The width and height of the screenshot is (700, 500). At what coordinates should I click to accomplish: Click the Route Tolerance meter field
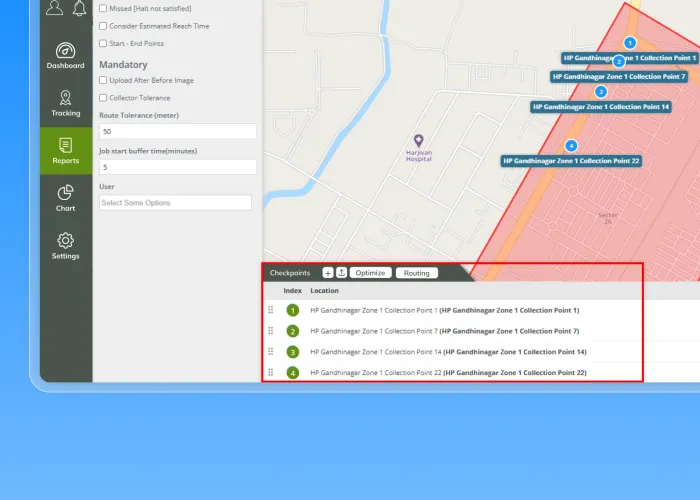(x=177, y=132)
